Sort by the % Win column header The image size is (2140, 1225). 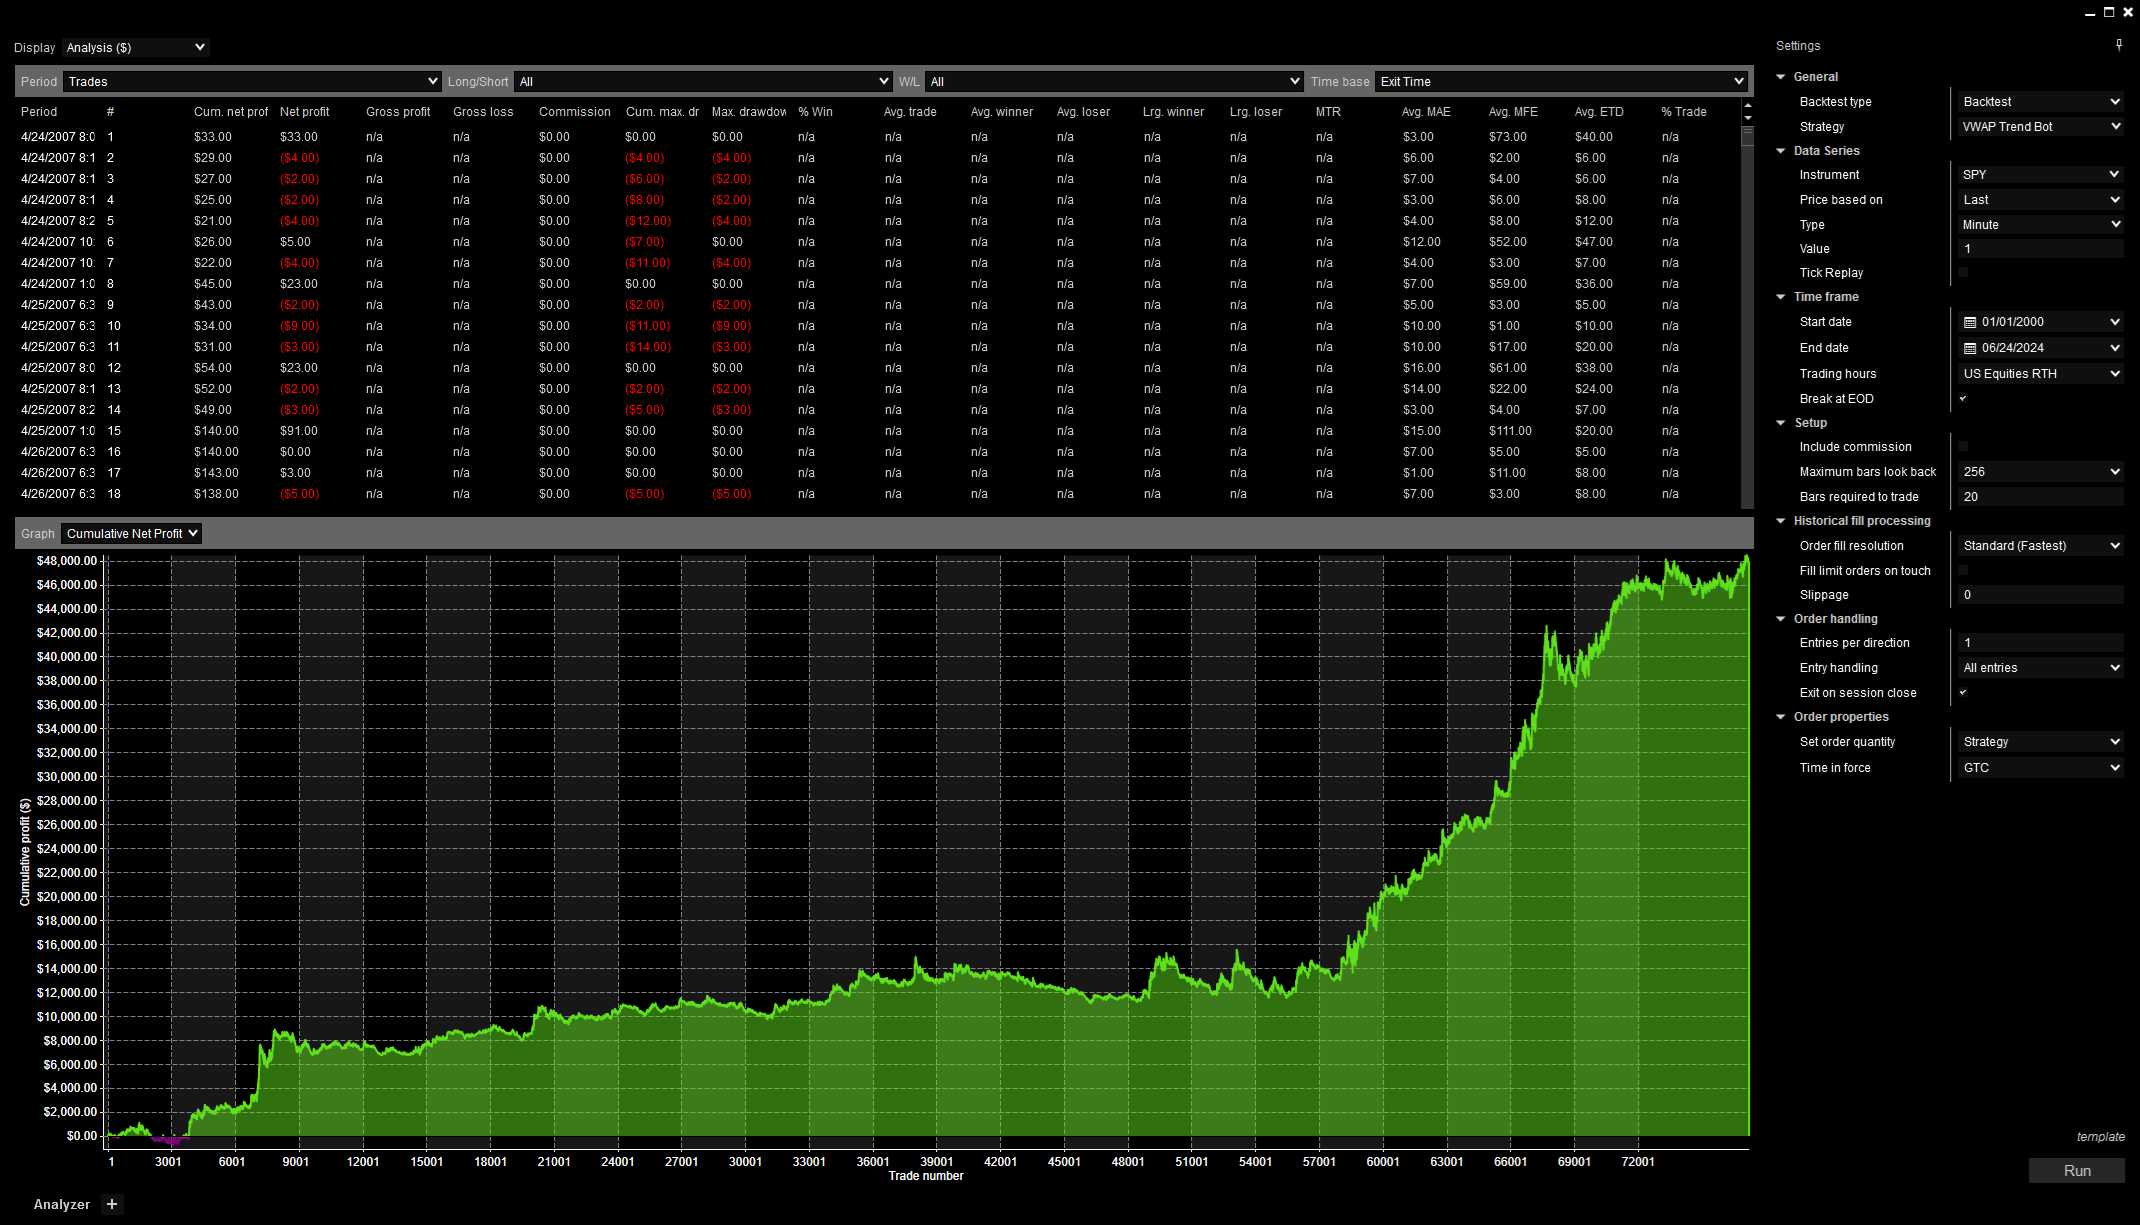[x=815, y=112]
